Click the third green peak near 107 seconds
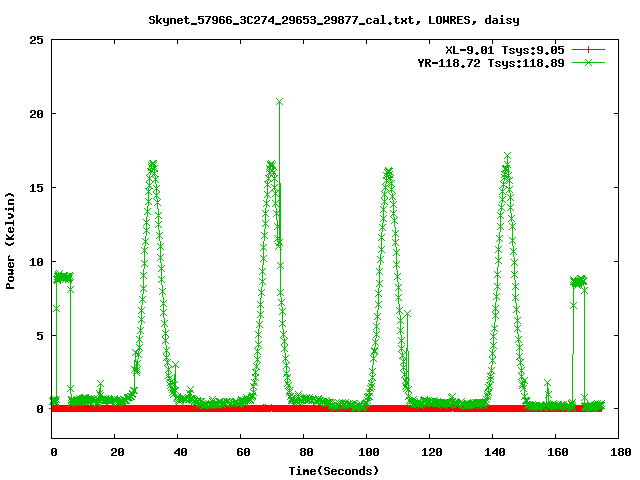Image resolution: width=640 pixels, height=480 pixels. pos(388,172)
